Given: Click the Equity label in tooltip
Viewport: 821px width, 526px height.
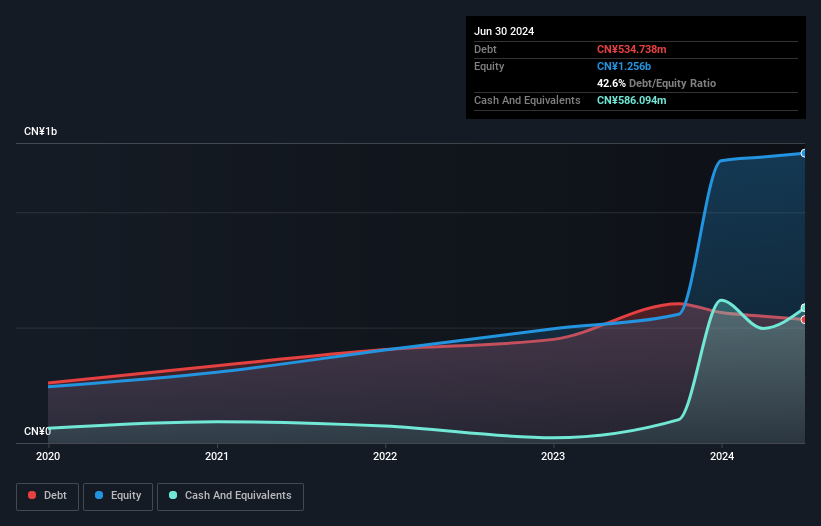Looking at the screenshot, I should click(489, 66).
